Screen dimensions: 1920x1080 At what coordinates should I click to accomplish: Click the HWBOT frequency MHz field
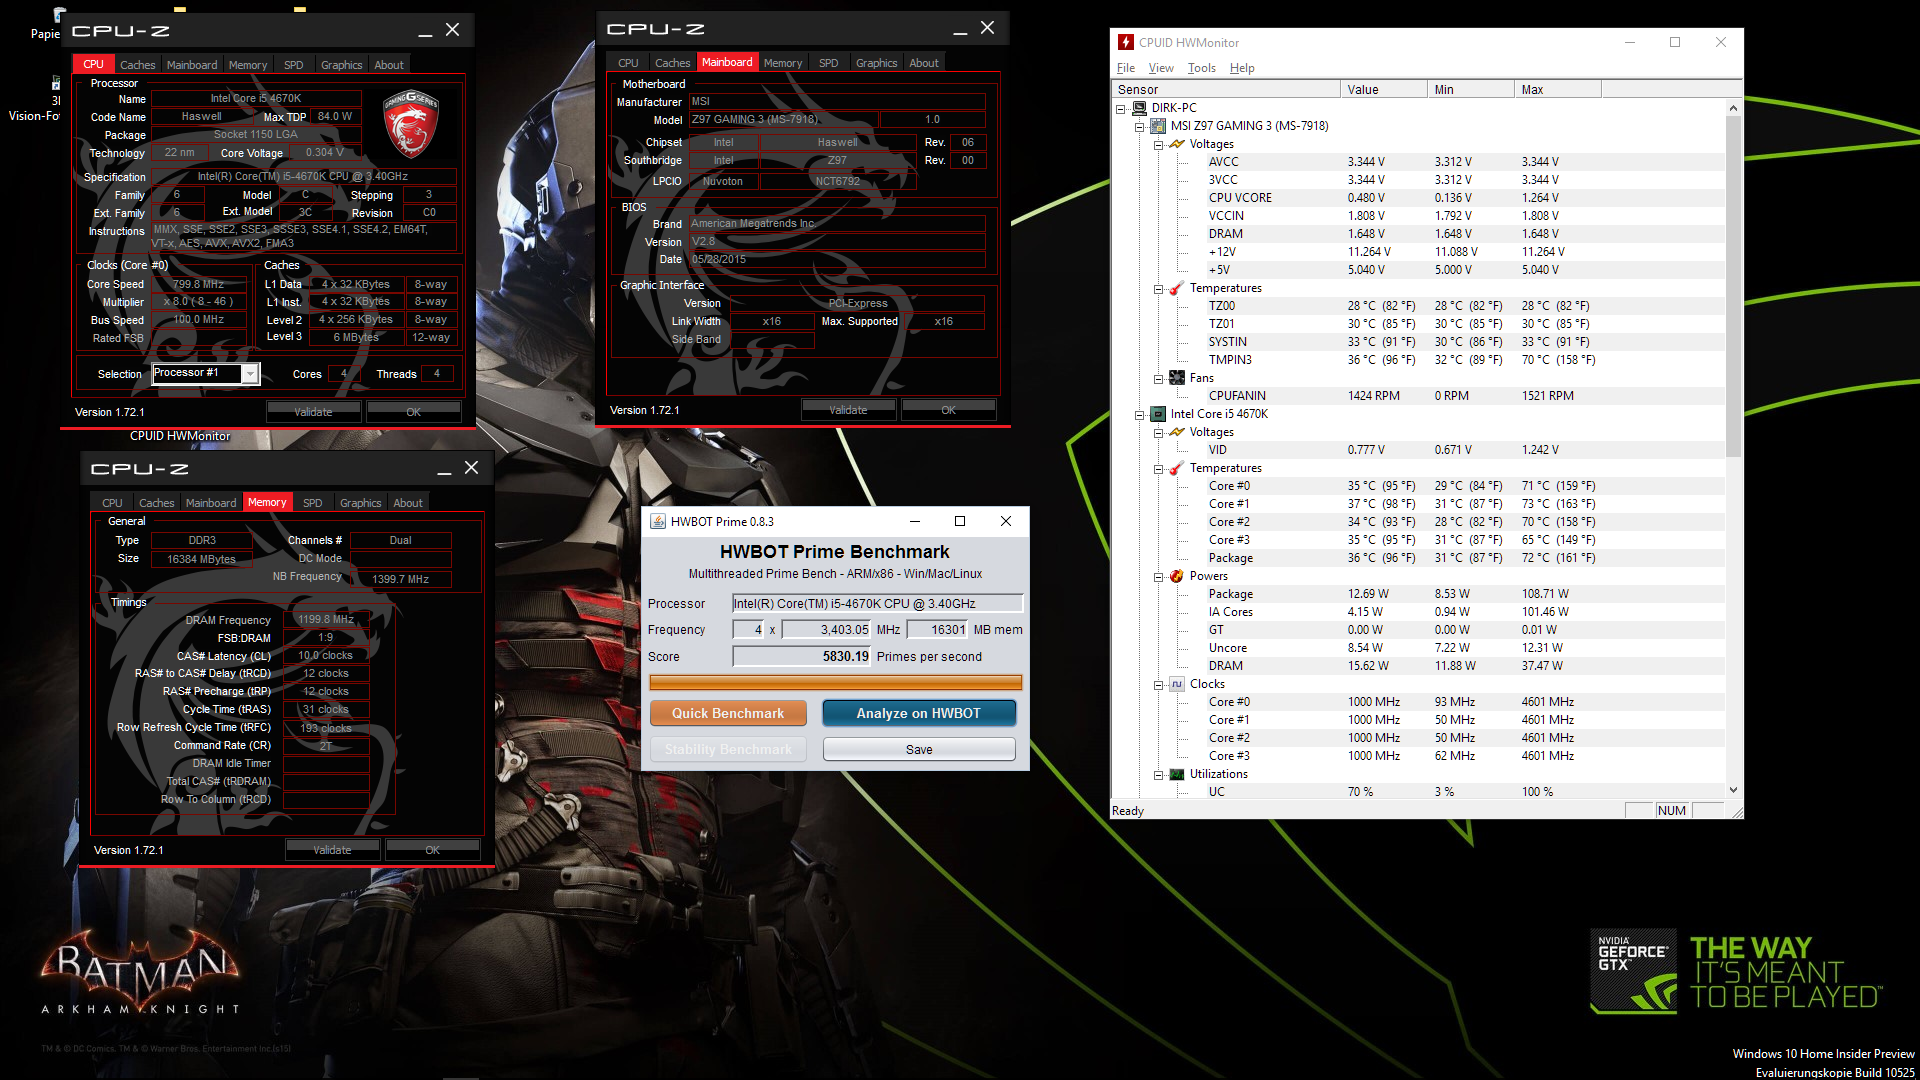[x=826, y=629]
